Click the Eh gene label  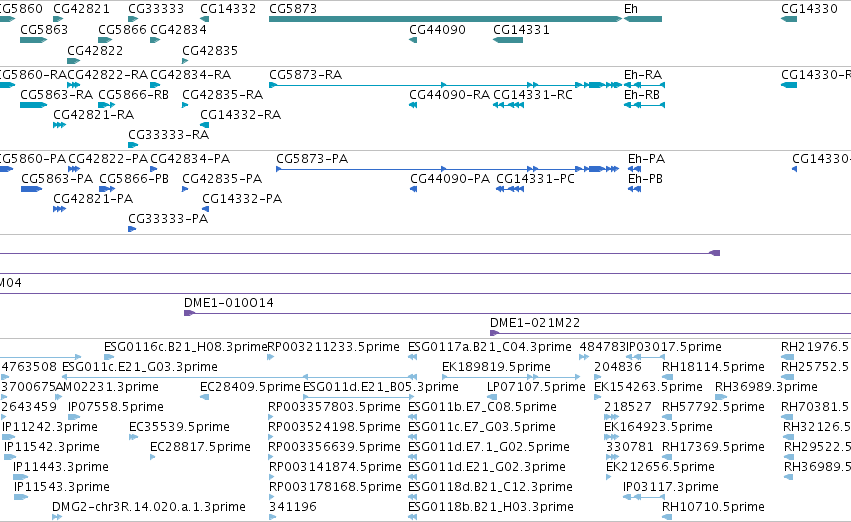(x=631, y=9)
